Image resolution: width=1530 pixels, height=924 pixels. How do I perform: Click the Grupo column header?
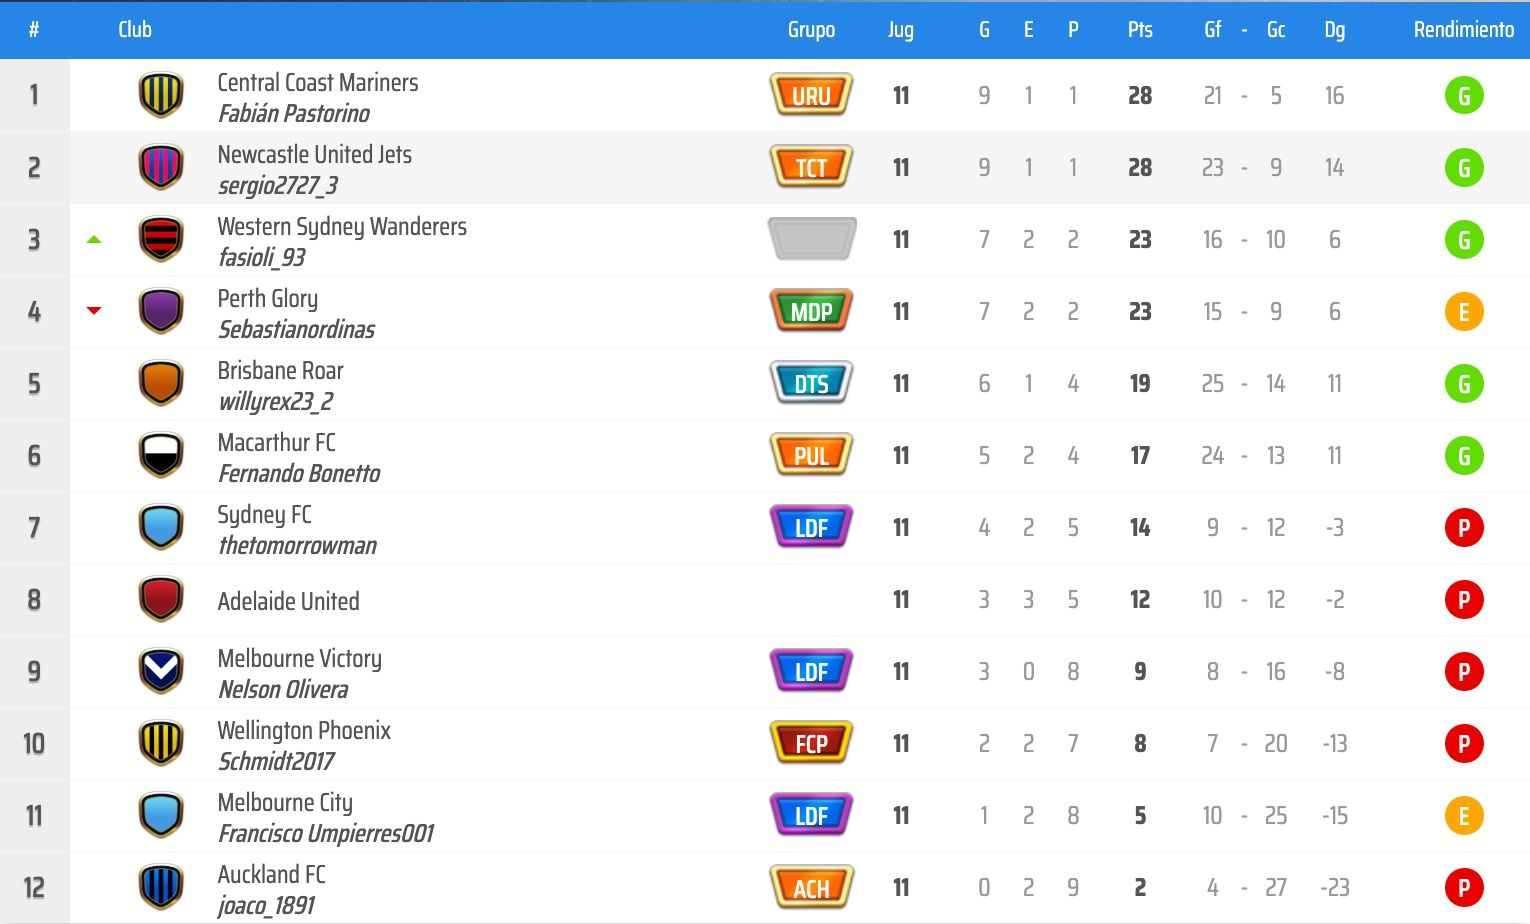click(811, 30)
